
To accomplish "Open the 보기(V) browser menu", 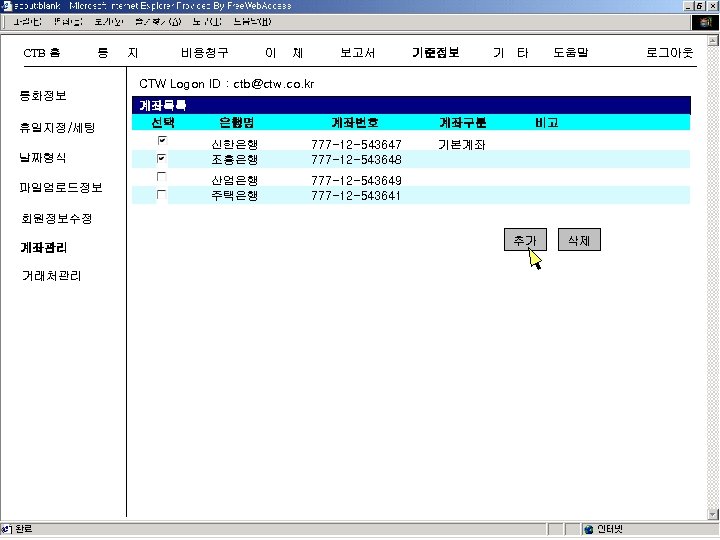I will click(109, 22).
